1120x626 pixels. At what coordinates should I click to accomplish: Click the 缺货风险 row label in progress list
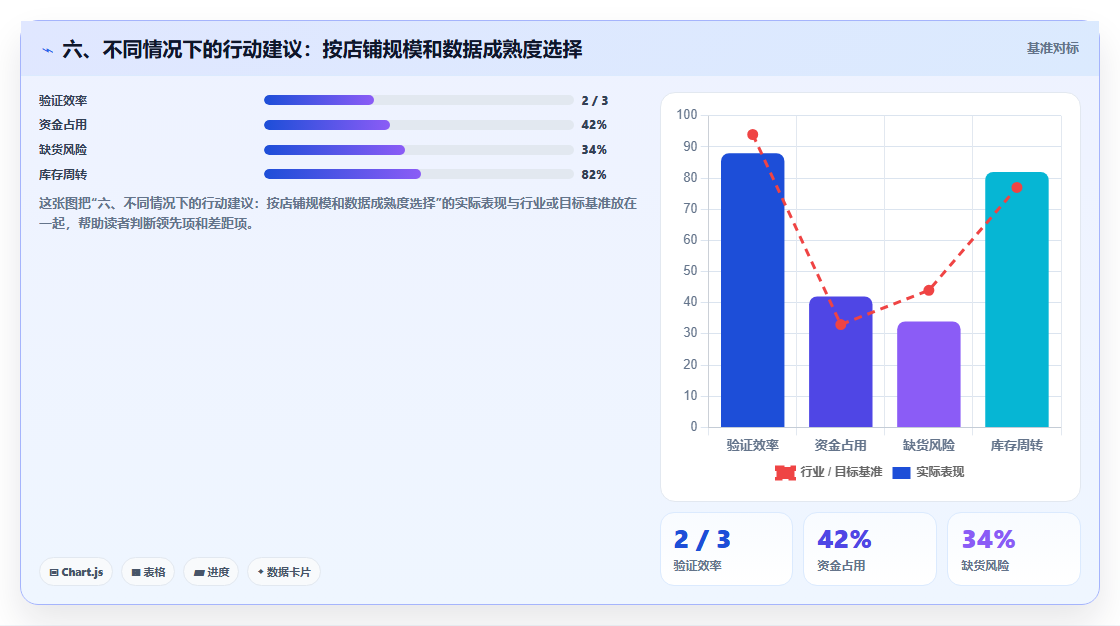click(63, 150)
